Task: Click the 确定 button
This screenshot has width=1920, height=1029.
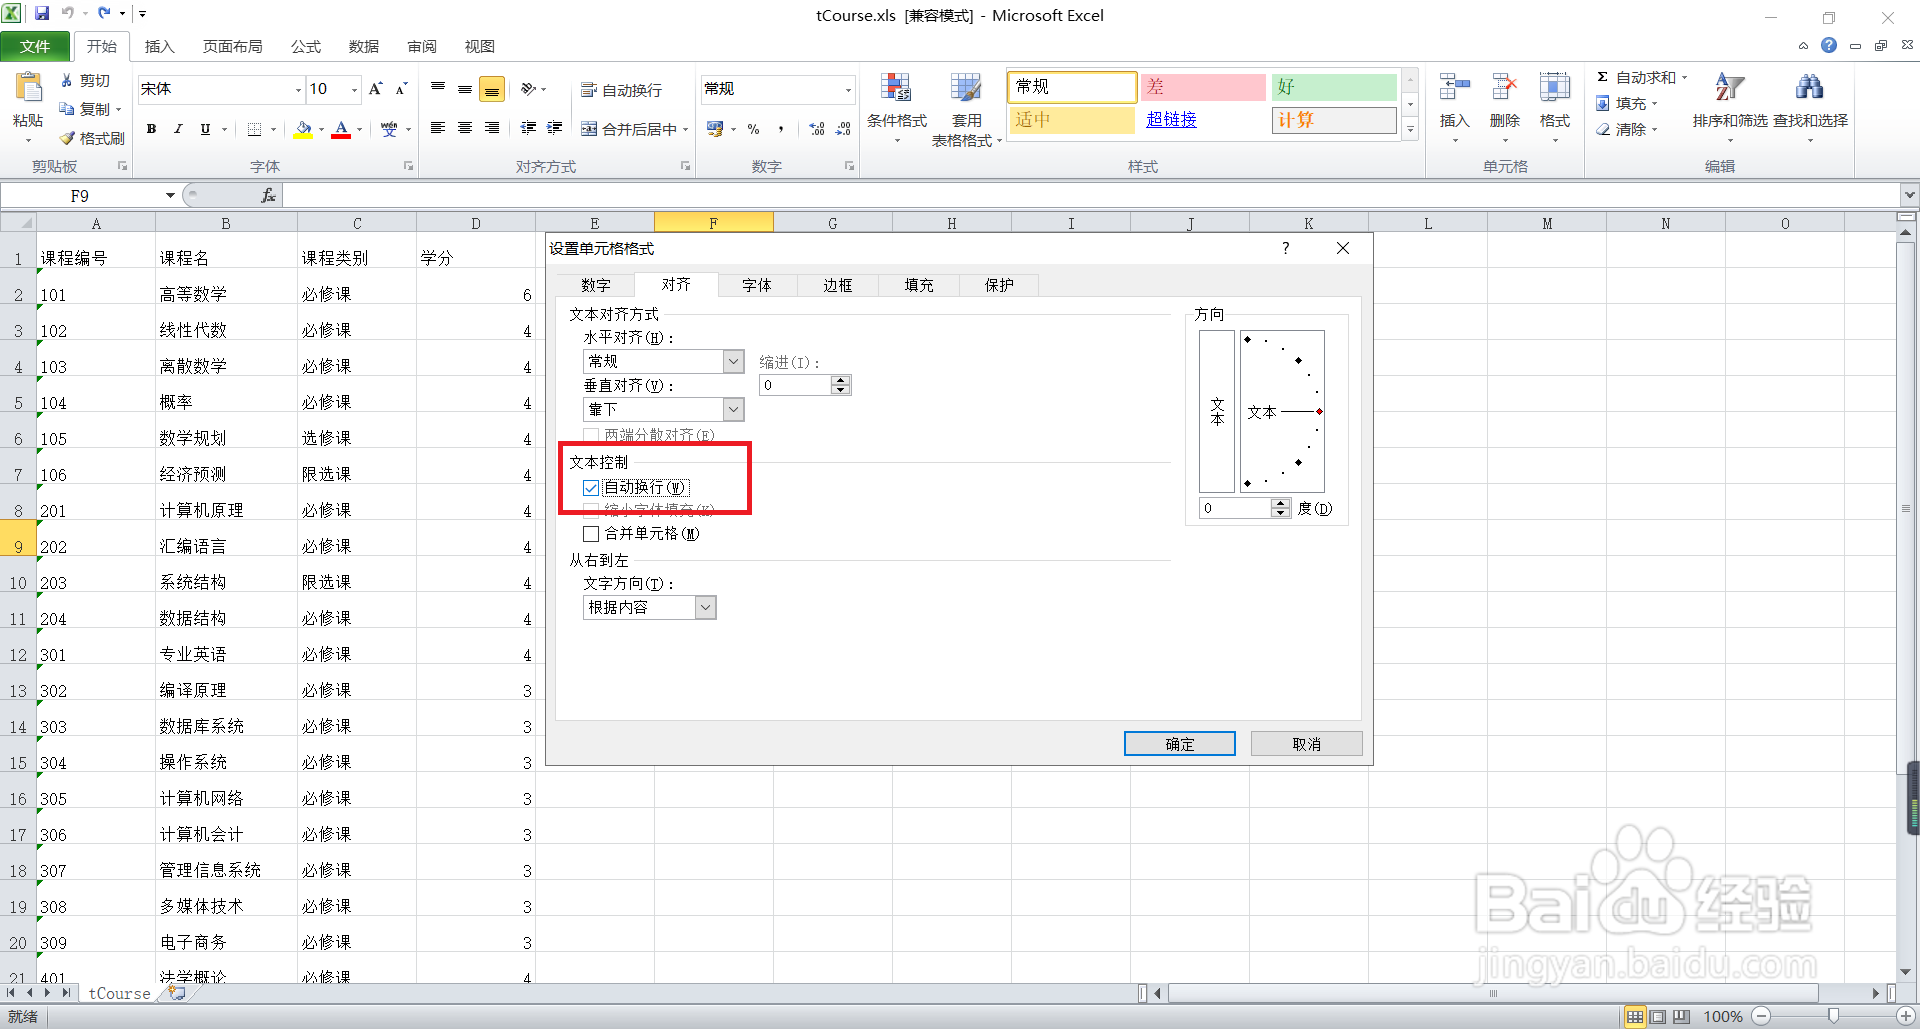Action: pyautogui.click(x=1180, y=744)
